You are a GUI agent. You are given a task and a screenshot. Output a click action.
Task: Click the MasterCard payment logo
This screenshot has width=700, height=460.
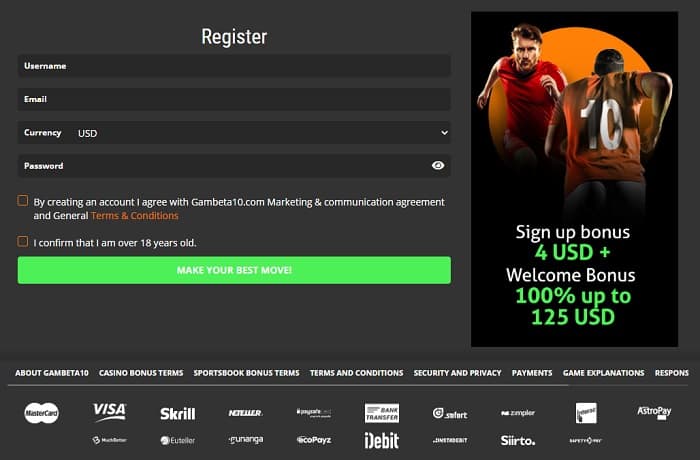tap(42, 413)
